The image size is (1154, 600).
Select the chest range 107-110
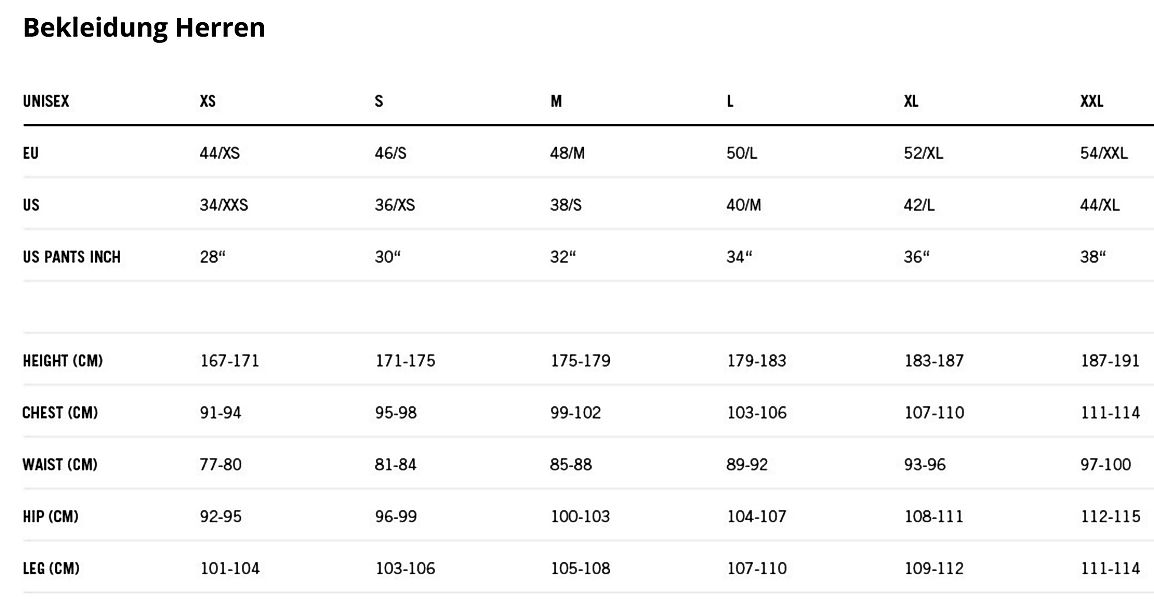point(934,413)
